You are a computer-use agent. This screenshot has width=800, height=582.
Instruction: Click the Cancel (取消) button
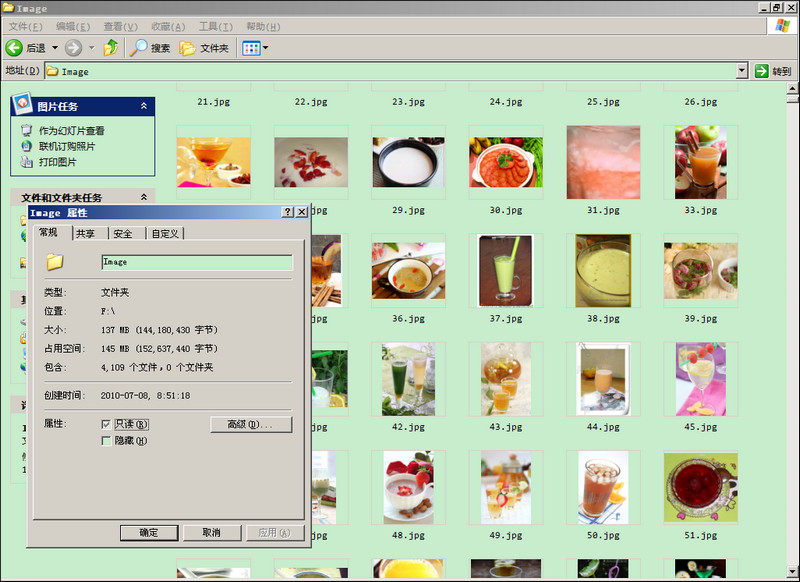point(212,533)
